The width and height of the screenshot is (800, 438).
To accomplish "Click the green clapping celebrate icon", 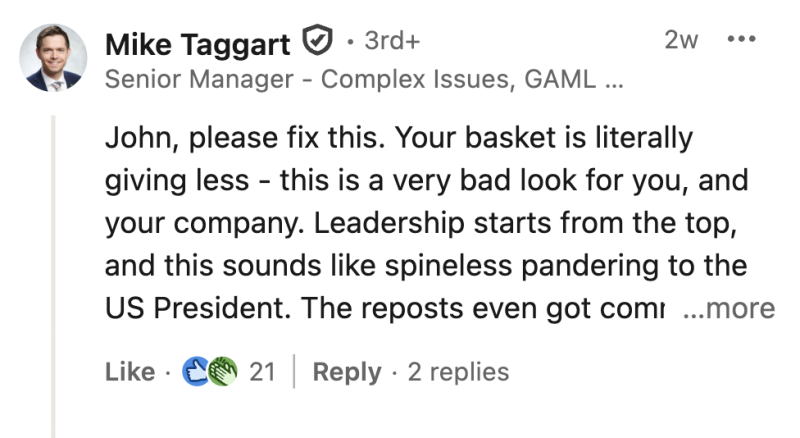I will click(x=226, y=372).
